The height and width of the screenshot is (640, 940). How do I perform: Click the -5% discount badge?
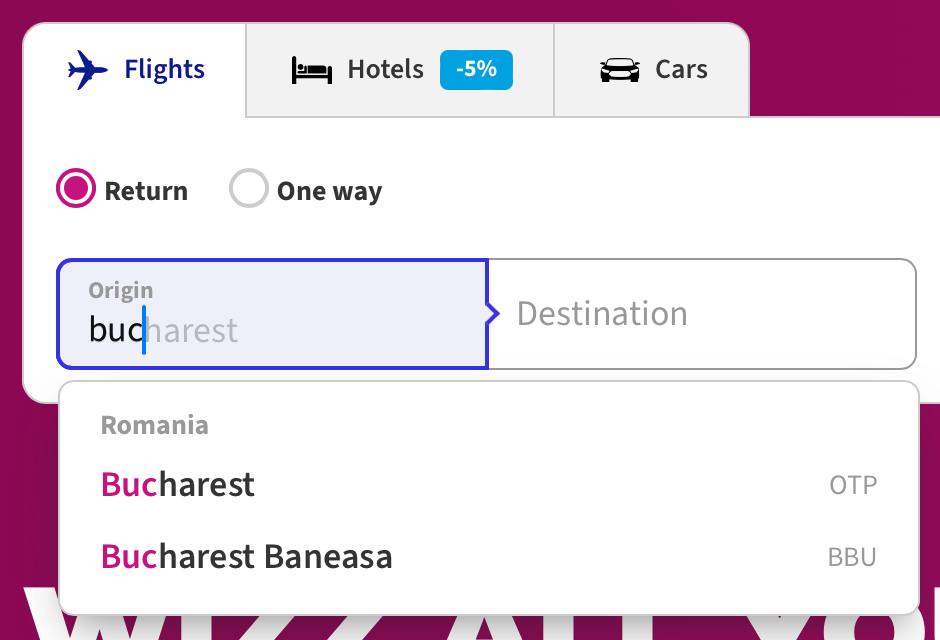pos(476,69)
